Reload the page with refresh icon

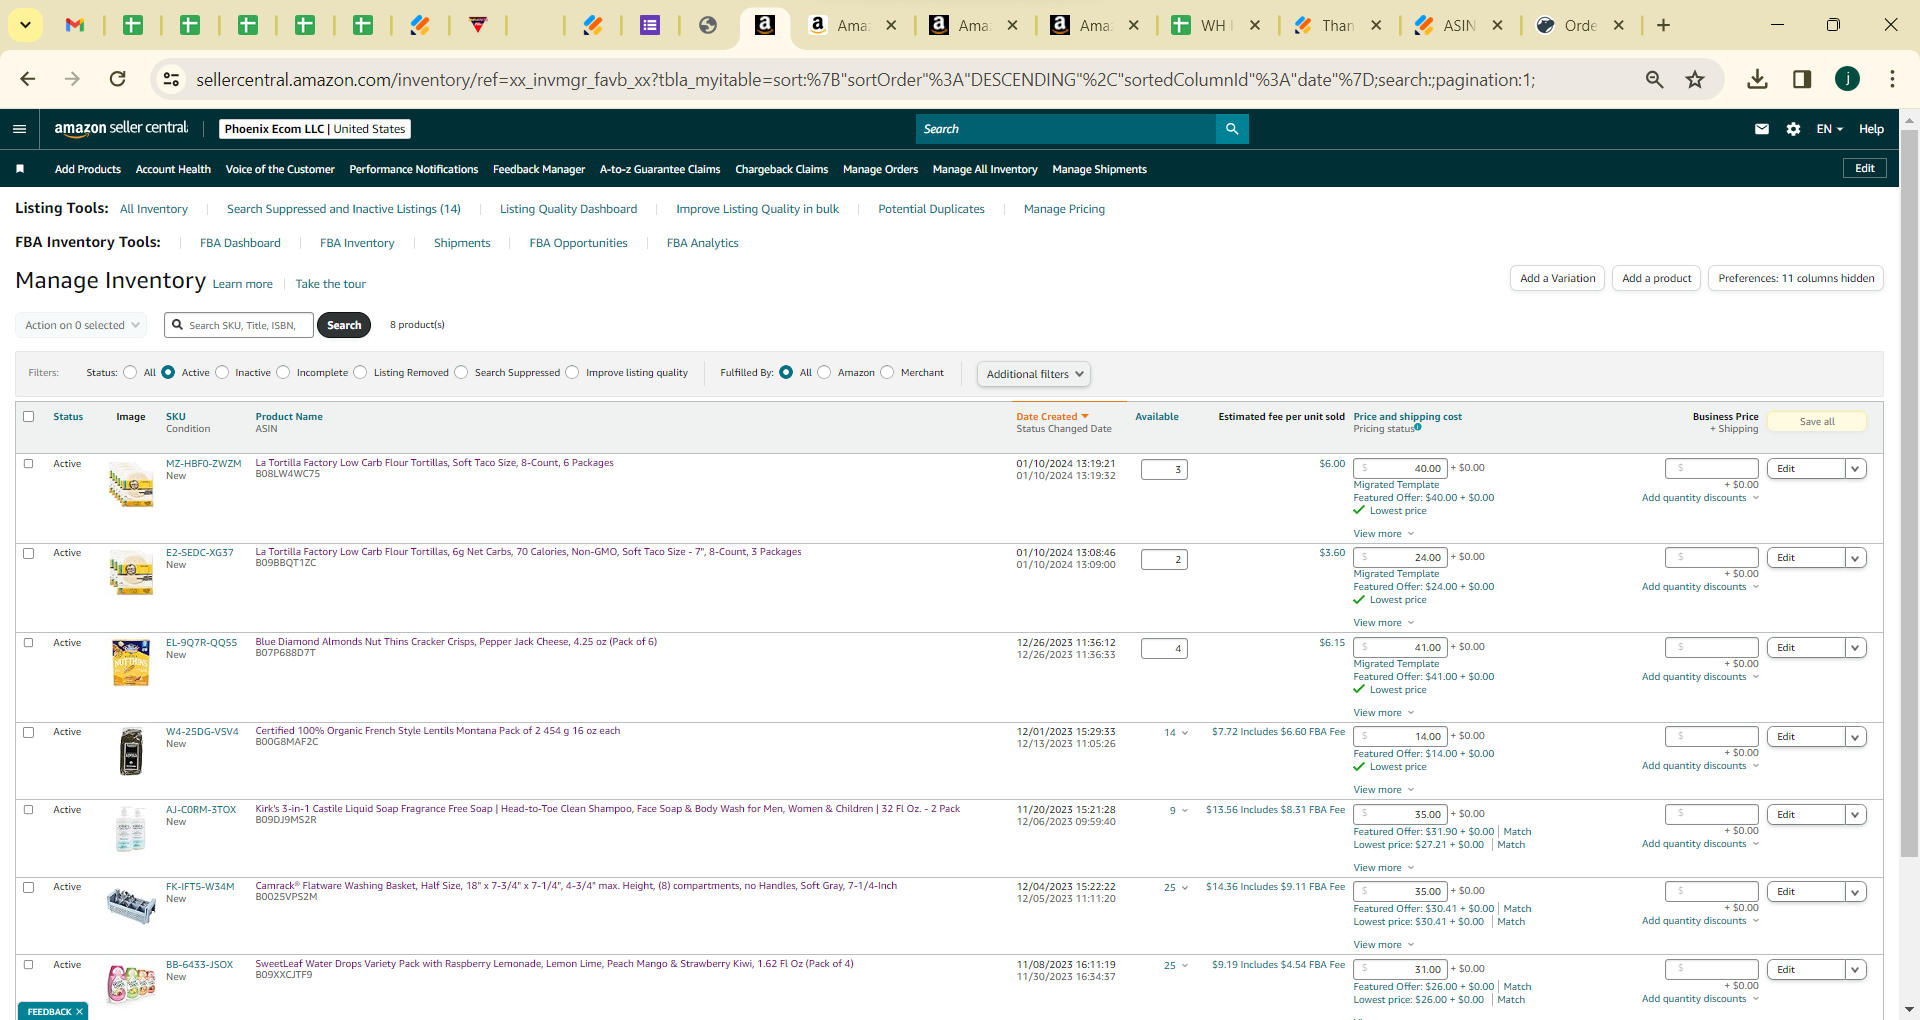pos(117,79)
